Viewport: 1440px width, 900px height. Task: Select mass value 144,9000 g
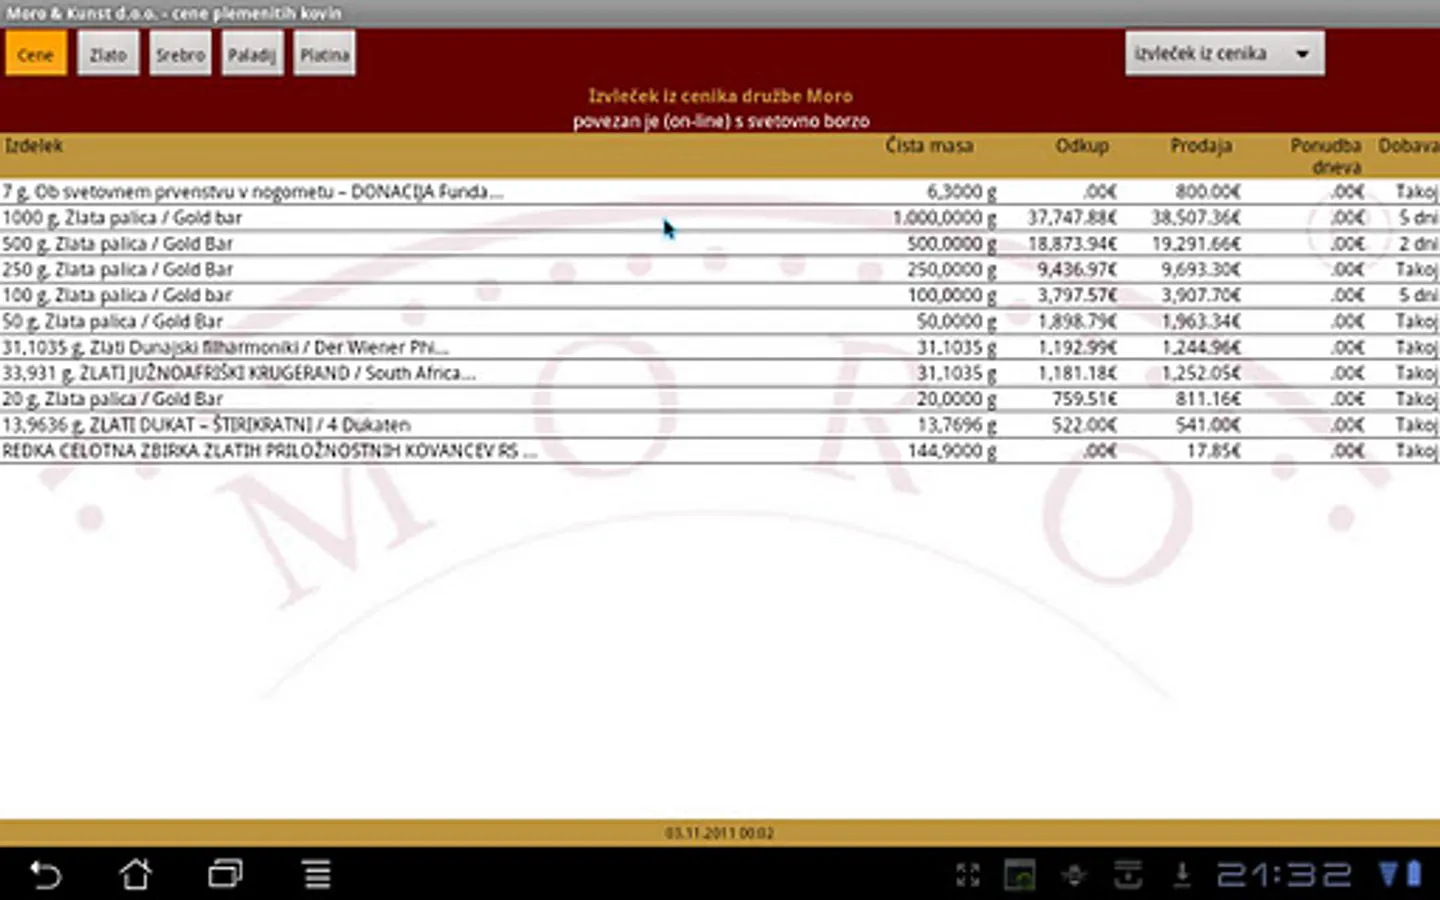tap(952, 451)
